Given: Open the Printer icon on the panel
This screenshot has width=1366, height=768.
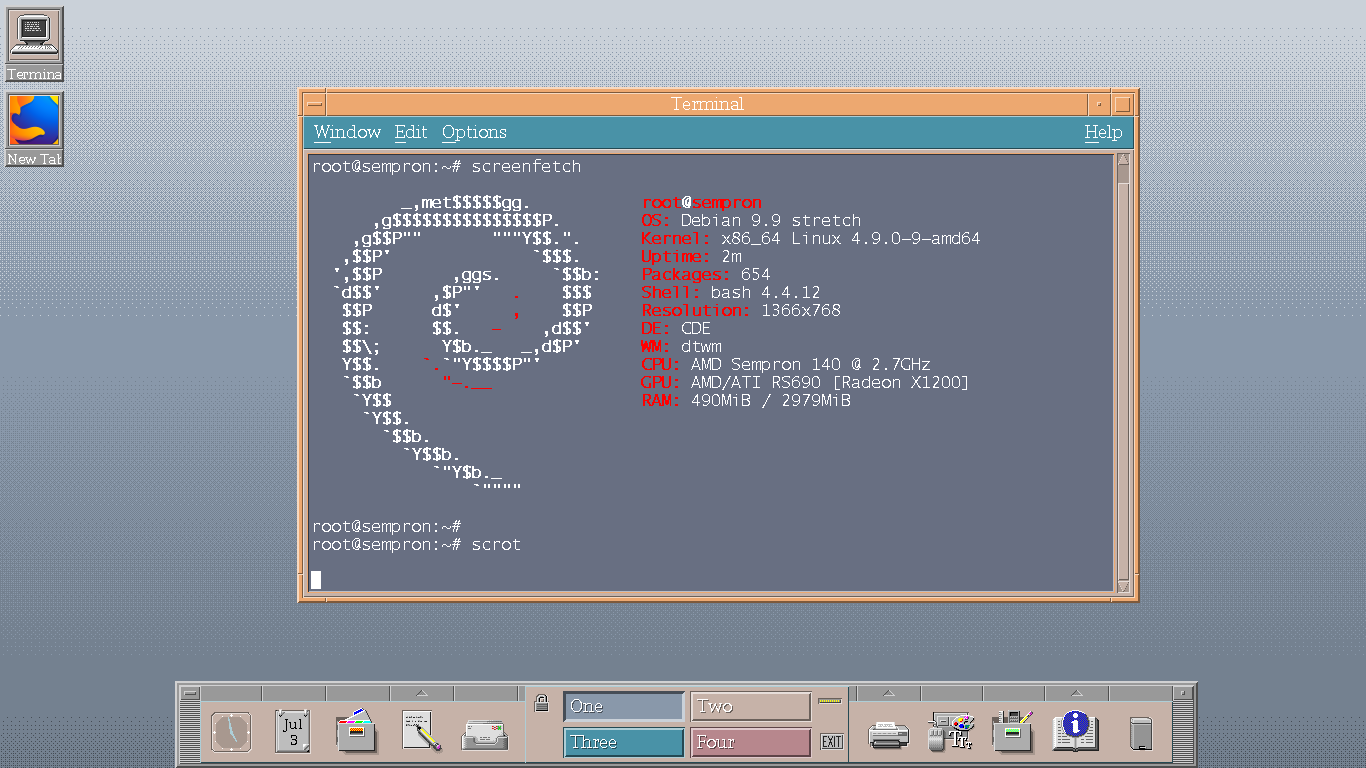Looking at the screenshot, I should tap(888, 735).
